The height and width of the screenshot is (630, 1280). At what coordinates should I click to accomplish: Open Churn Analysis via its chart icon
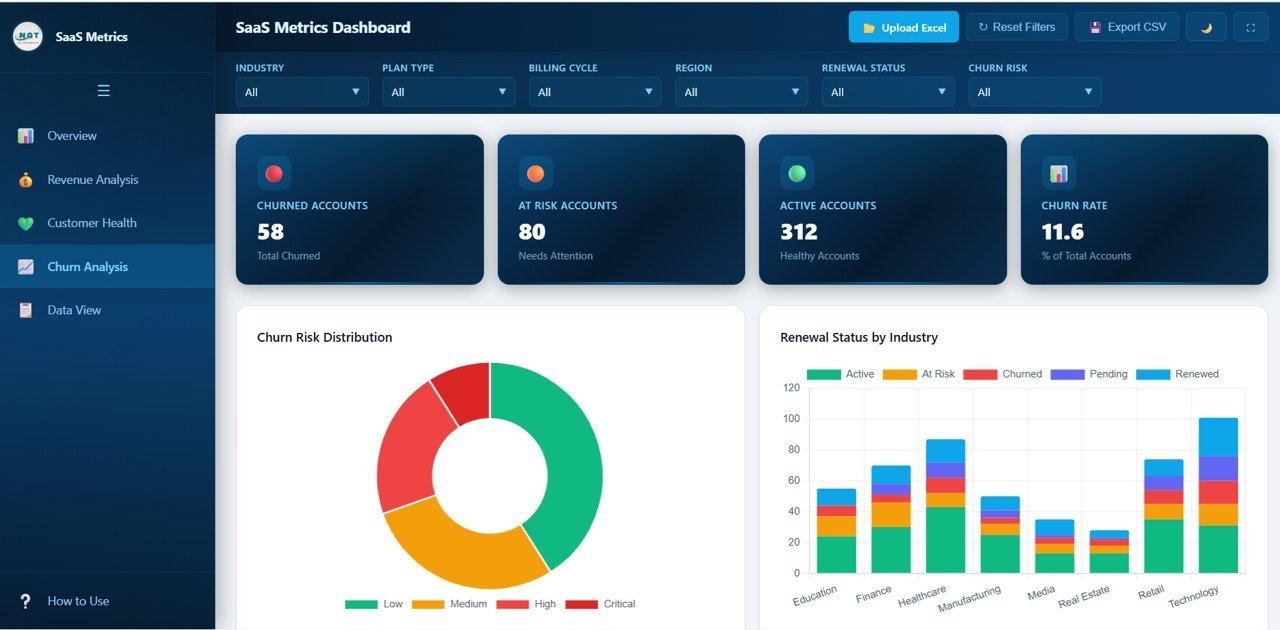[x=24, y=266]
